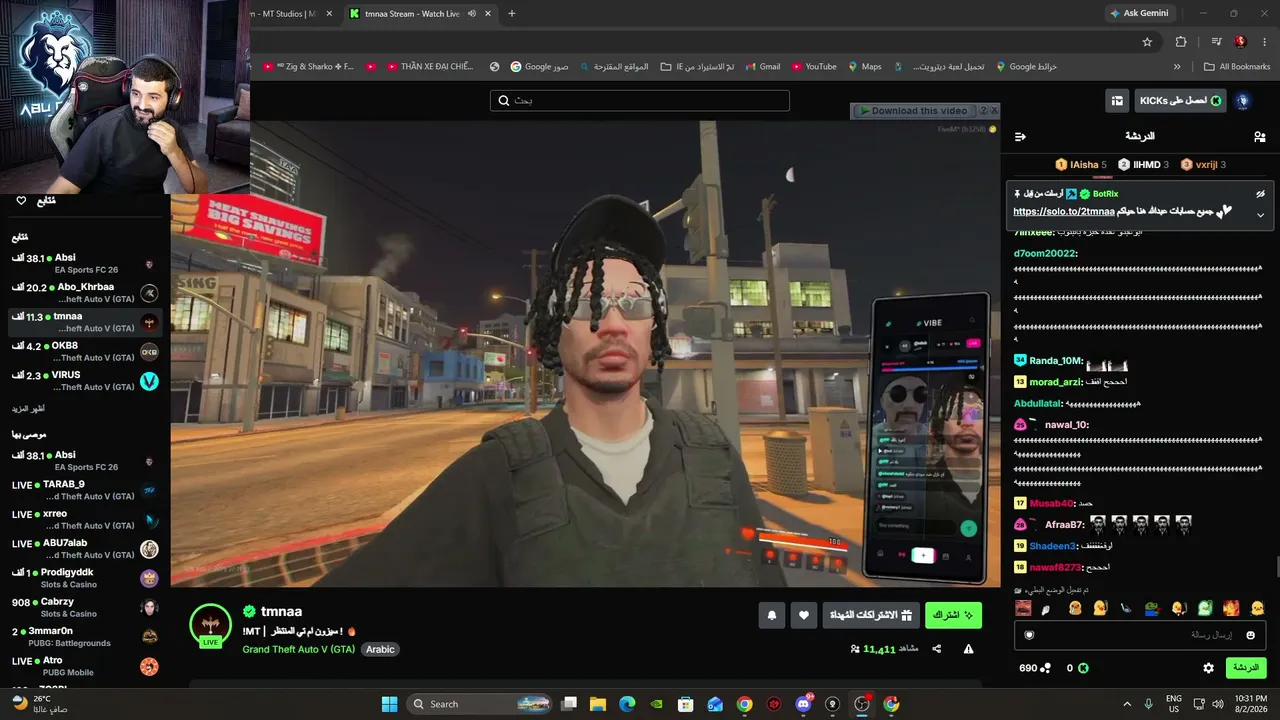The width and height of the screenshot is (1280, 720).
Task: Follow the channel with heart button
Action: coord(803,615)
